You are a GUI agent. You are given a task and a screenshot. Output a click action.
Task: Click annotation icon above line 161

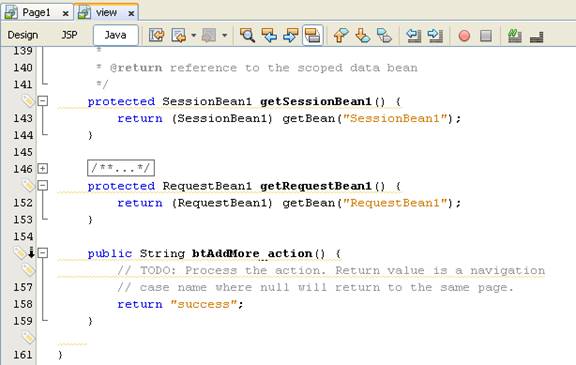(28, 337)
